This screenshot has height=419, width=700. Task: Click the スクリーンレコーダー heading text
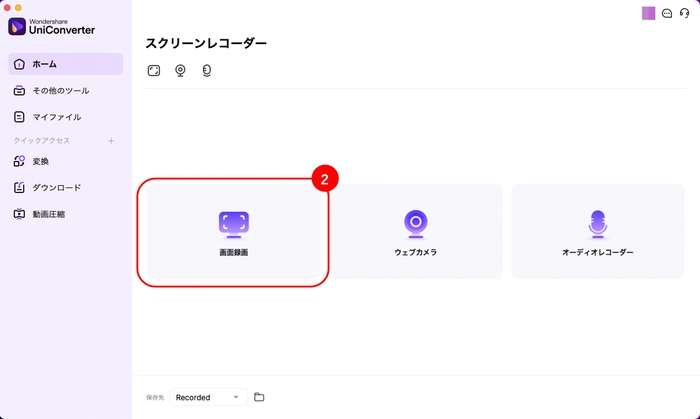(x=206, y=43)
